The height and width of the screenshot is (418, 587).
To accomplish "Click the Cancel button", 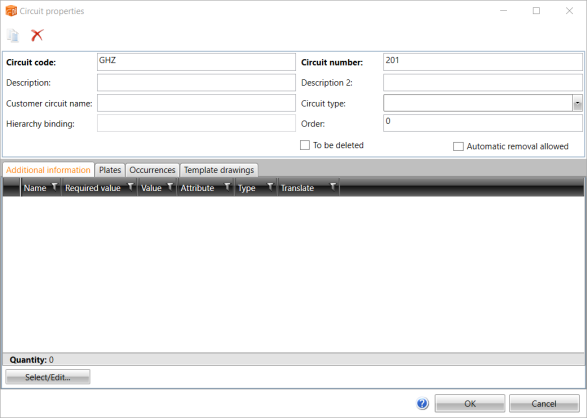I will tap(544, 403).
